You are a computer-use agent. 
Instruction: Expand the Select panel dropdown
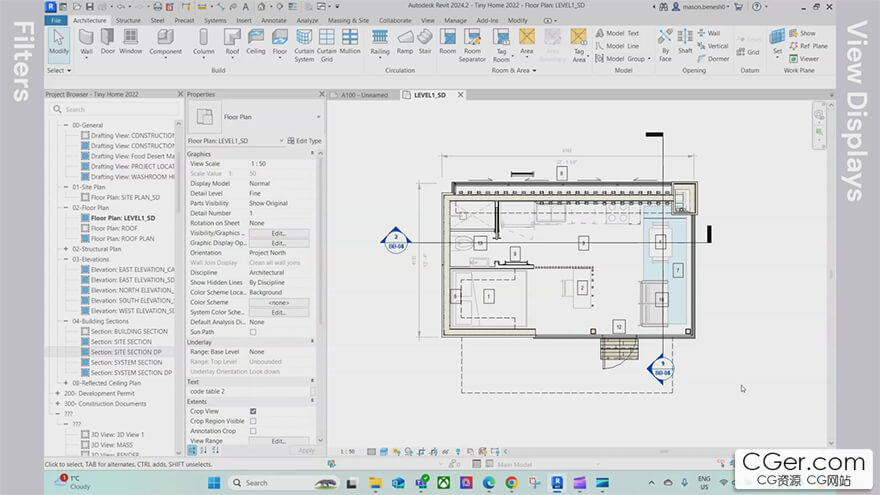pos(59,70)
